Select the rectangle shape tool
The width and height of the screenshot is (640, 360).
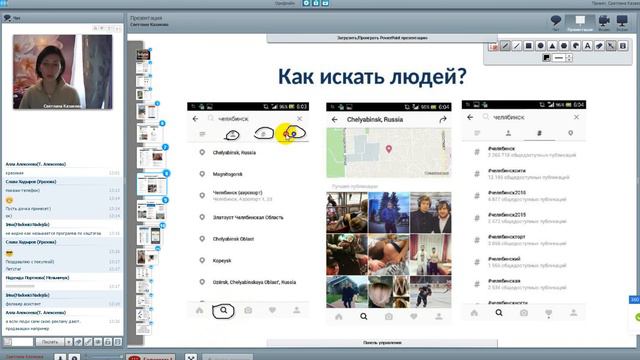pyautogui.click(x=529, y=46)
